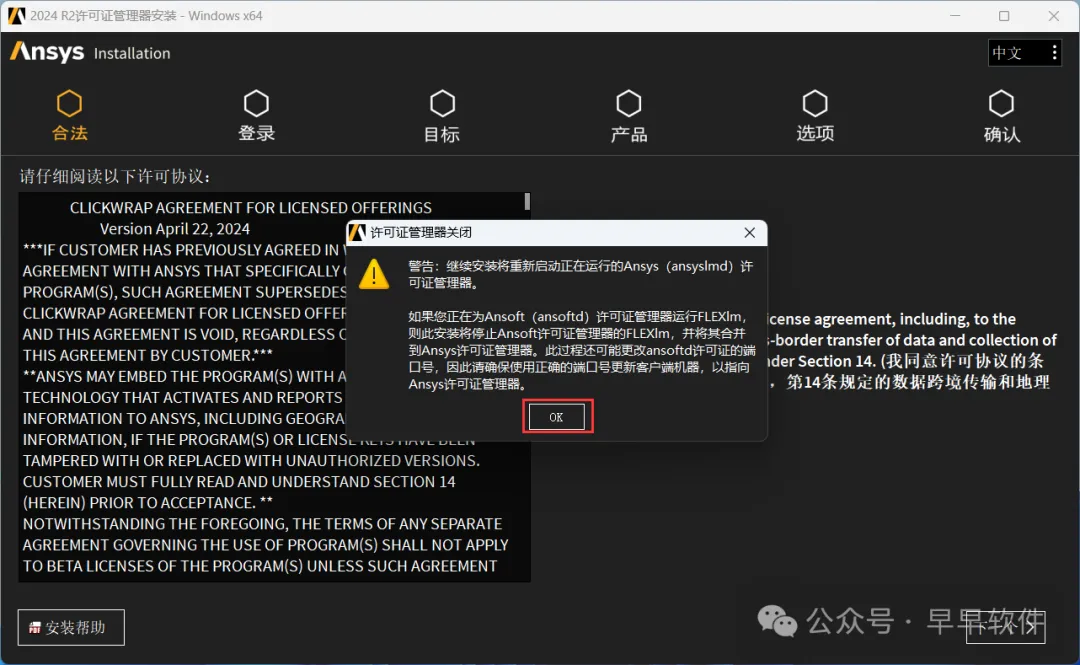Minimize the installer window
The image size is (1080, 665).
(955, 15)
